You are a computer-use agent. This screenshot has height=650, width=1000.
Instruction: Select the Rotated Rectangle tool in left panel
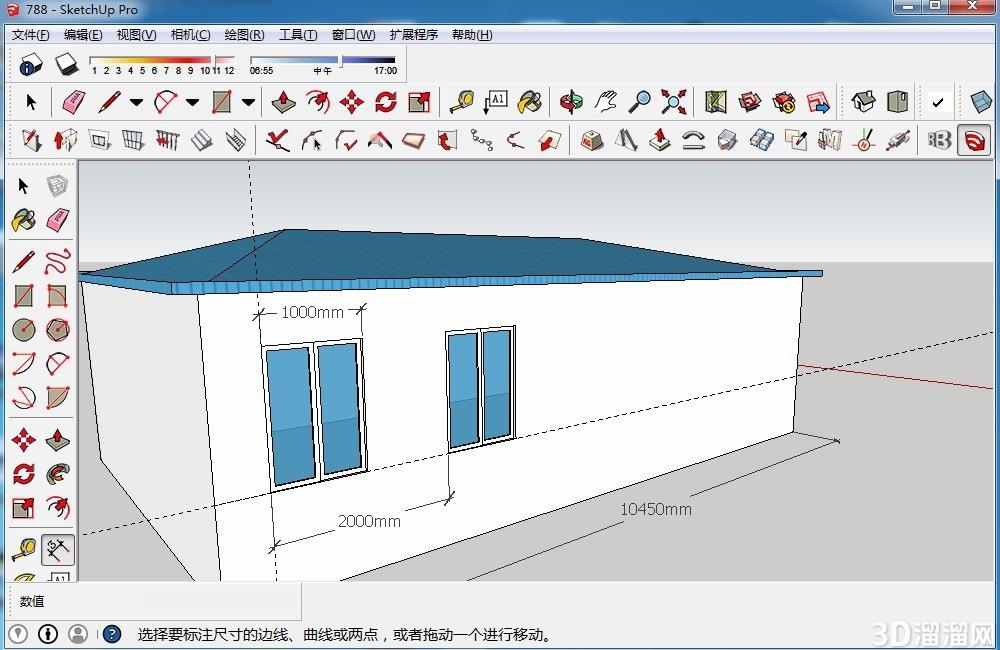[x=57, y=295]
